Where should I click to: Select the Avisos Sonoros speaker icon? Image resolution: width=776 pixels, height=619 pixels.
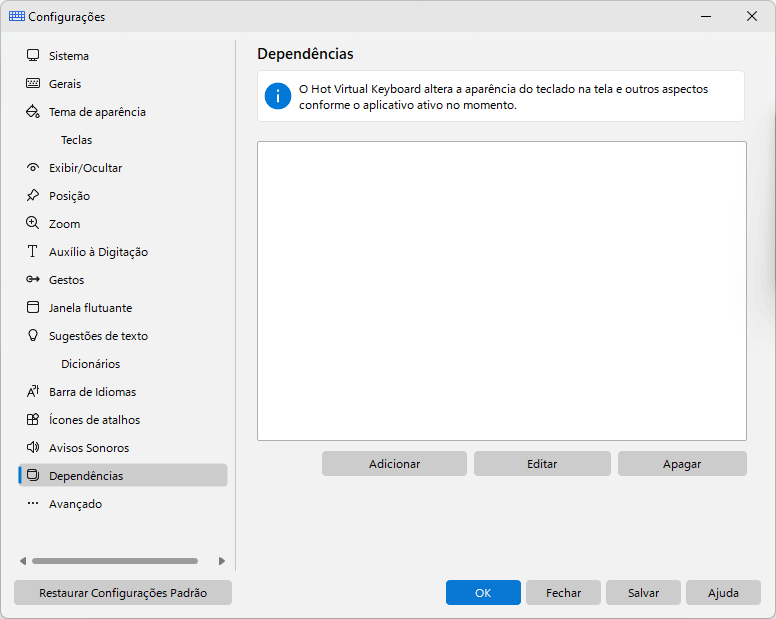33,447
